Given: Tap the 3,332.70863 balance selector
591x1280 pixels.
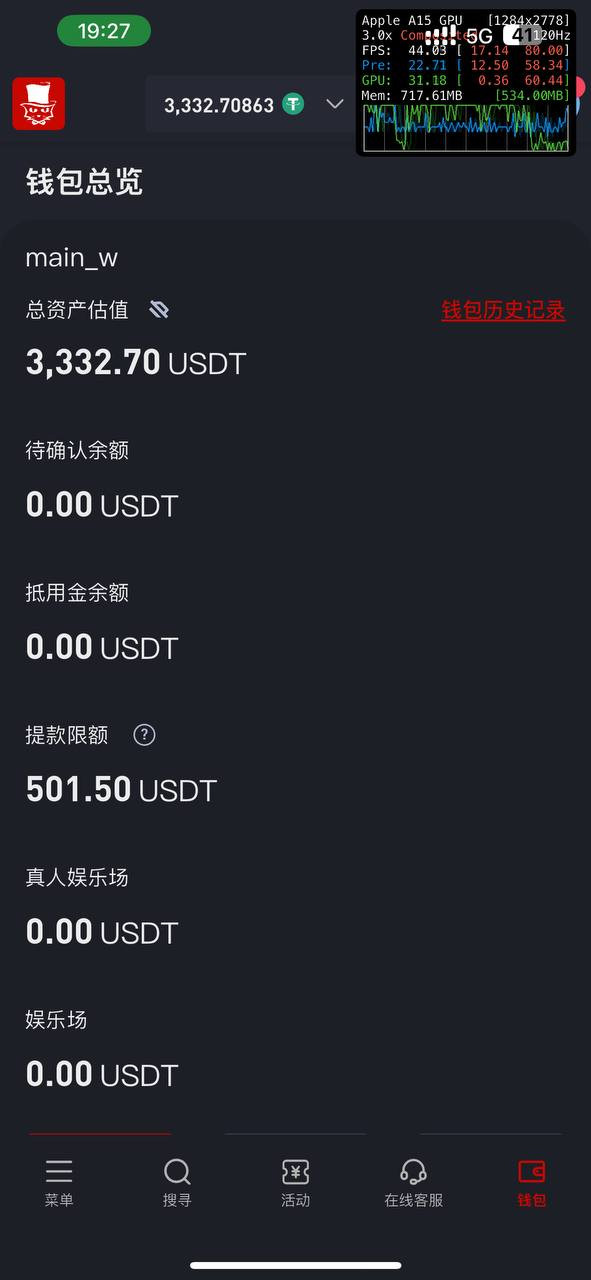Looking at the screenshot, I should pyautogui.click(x=251, y=104).
